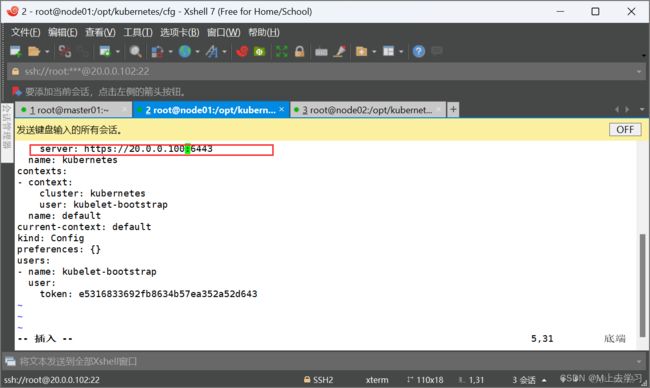Viewport: 650px width, 388px height.
Task: Click the green Xagent toolbar icon
Action: [x=260, y=51]
